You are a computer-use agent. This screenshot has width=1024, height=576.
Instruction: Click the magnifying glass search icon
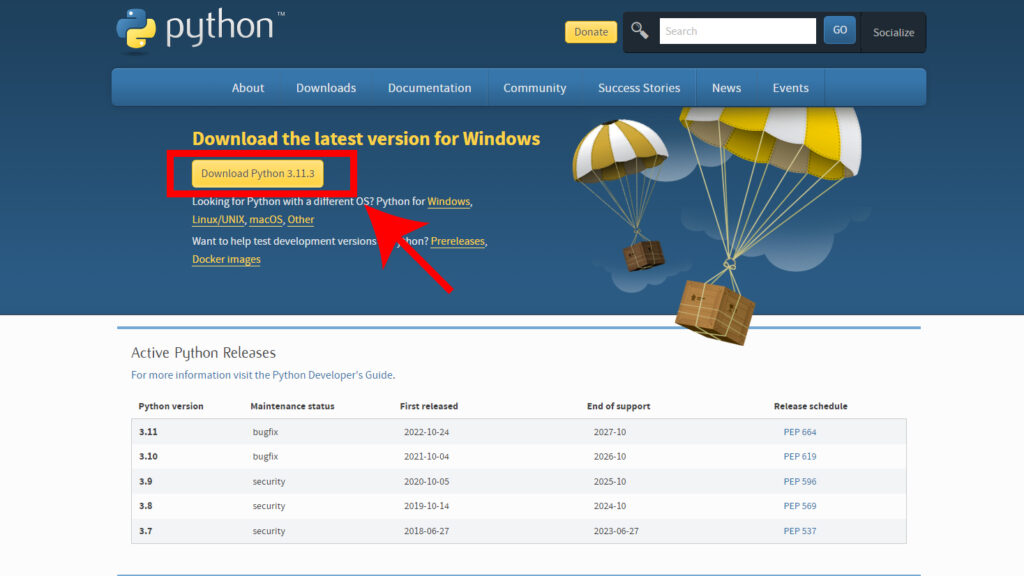[639, 31]
